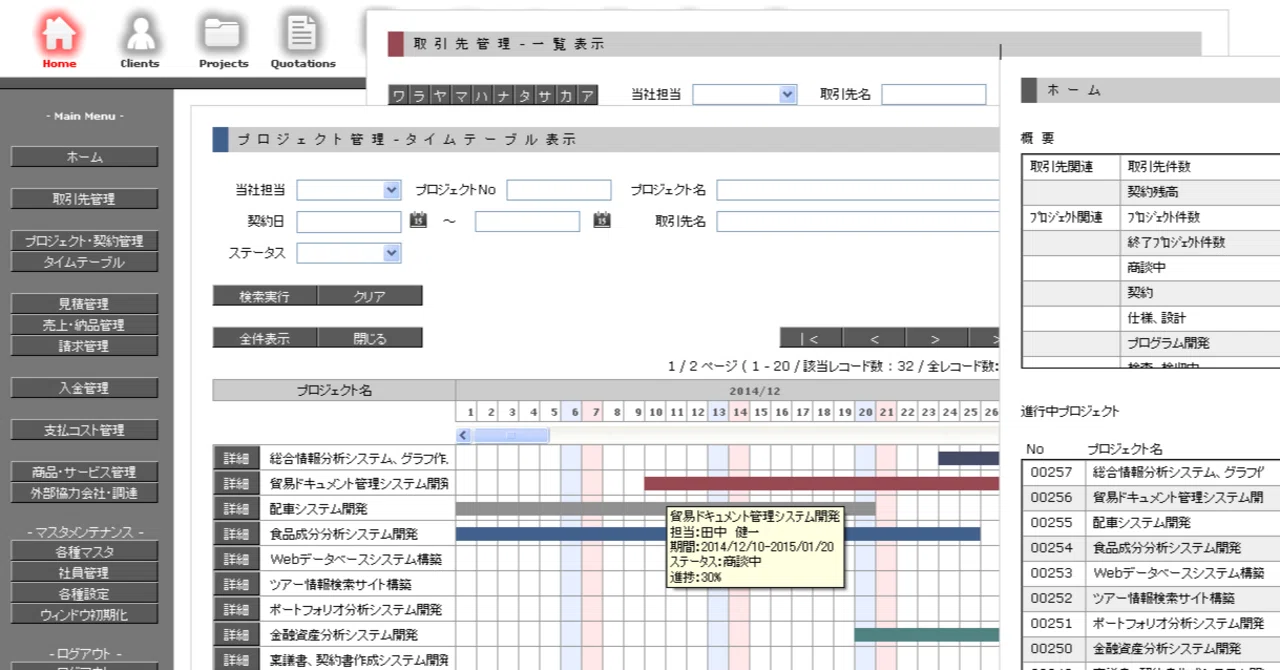
Task: Click the 検索実行 button
Action: tap(265, 296)
